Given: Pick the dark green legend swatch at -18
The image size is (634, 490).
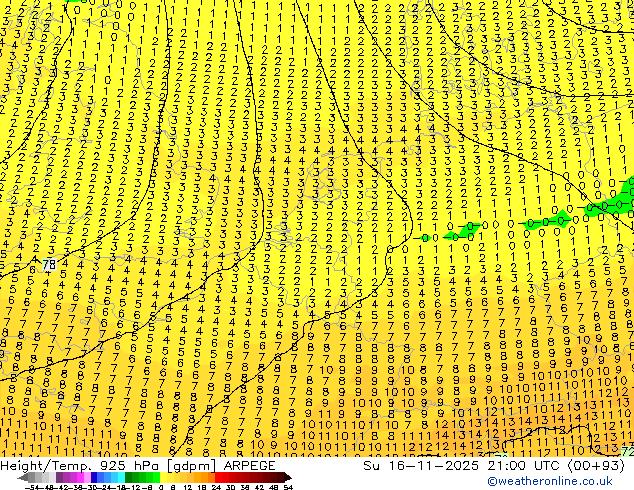Looking at the screenshot, I should click(129, 477).
